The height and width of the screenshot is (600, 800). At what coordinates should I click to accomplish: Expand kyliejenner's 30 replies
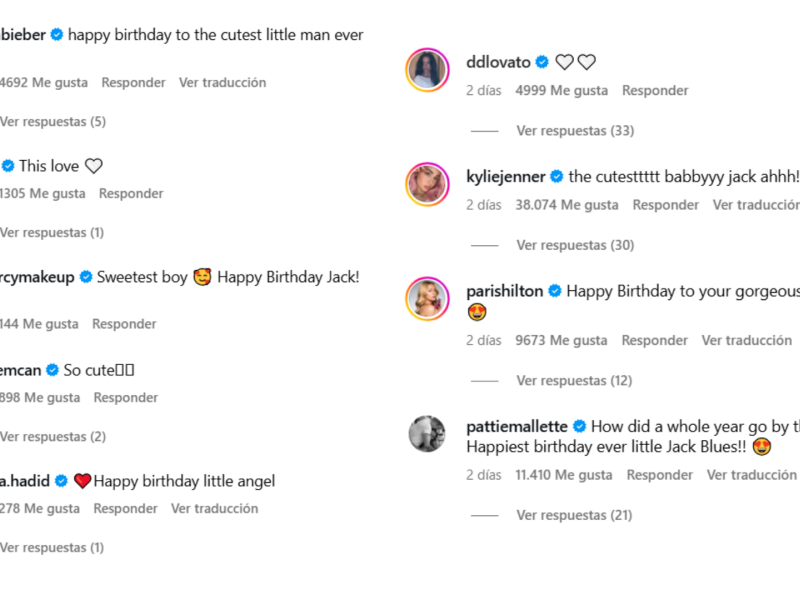click(575, 245)
